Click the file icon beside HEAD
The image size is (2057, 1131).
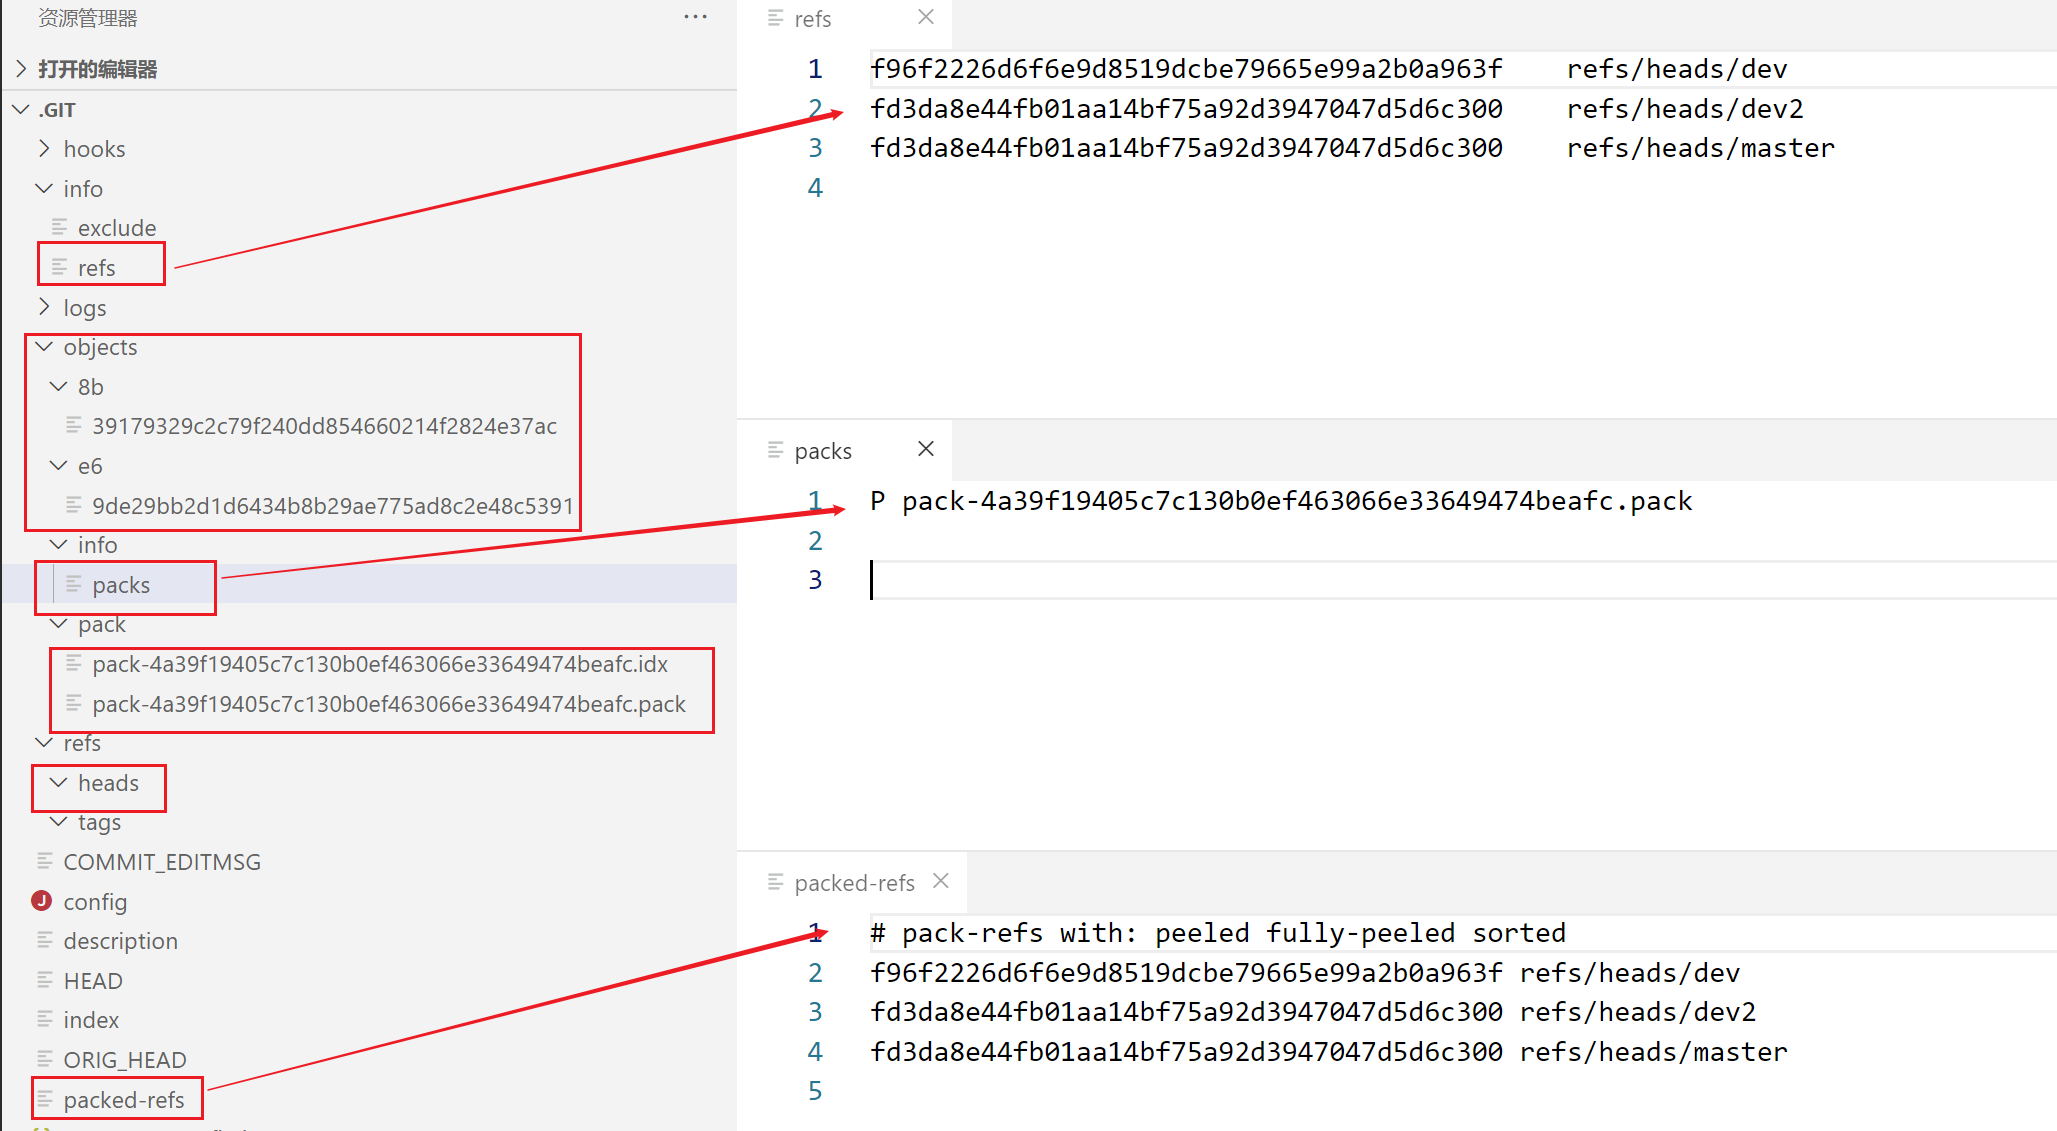(44, 980)
